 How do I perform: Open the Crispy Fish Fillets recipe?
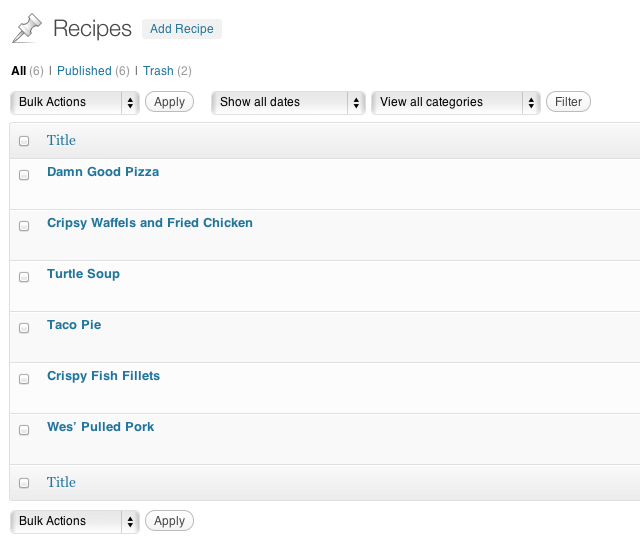click(x=103, y=376)
